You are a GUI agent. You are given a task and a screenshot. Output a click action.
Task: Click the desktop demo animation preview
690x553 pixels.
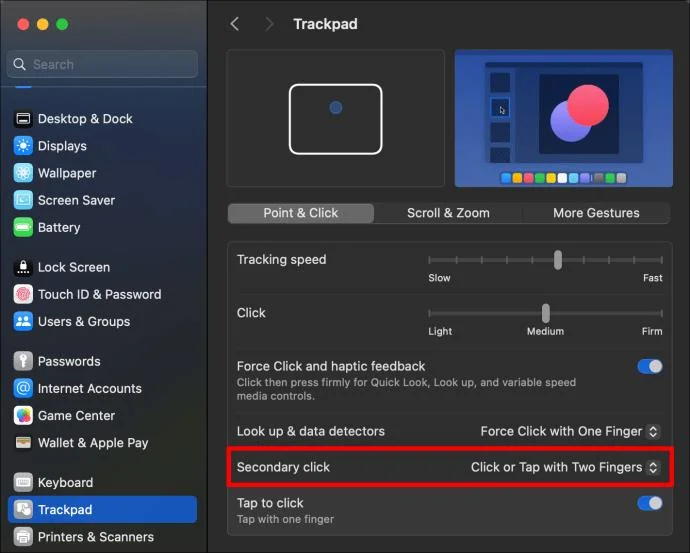(563, 118)
